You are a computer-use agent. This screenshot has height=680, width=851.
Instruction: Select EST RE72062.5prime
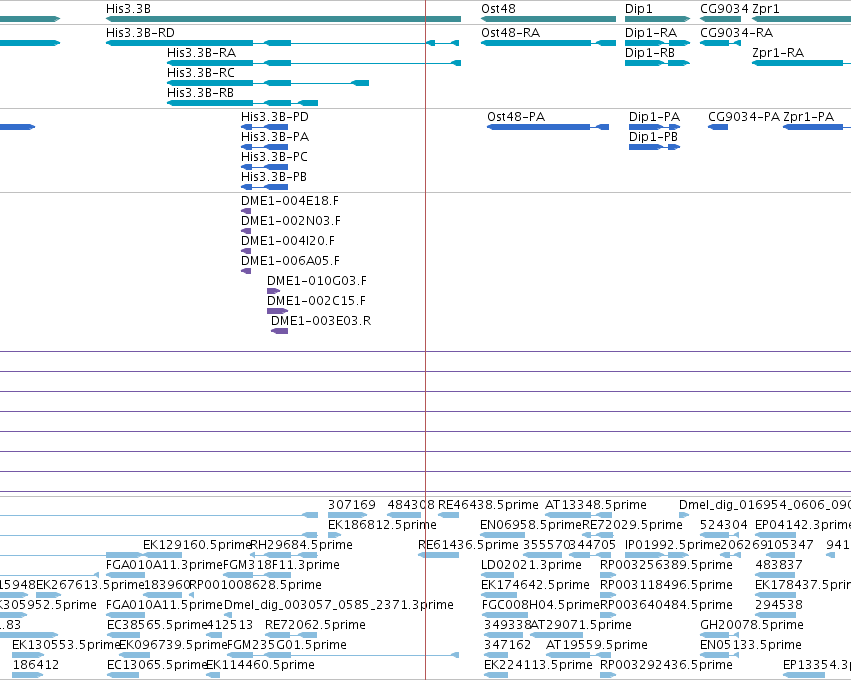291,635
